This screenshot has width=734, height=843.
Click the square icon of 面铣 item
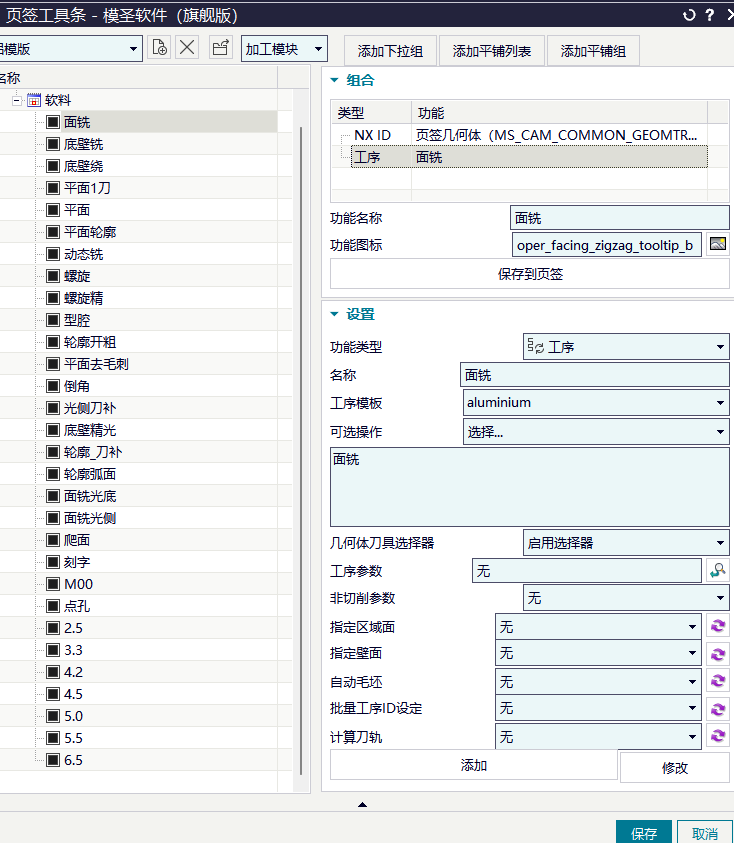click(53, 122)
